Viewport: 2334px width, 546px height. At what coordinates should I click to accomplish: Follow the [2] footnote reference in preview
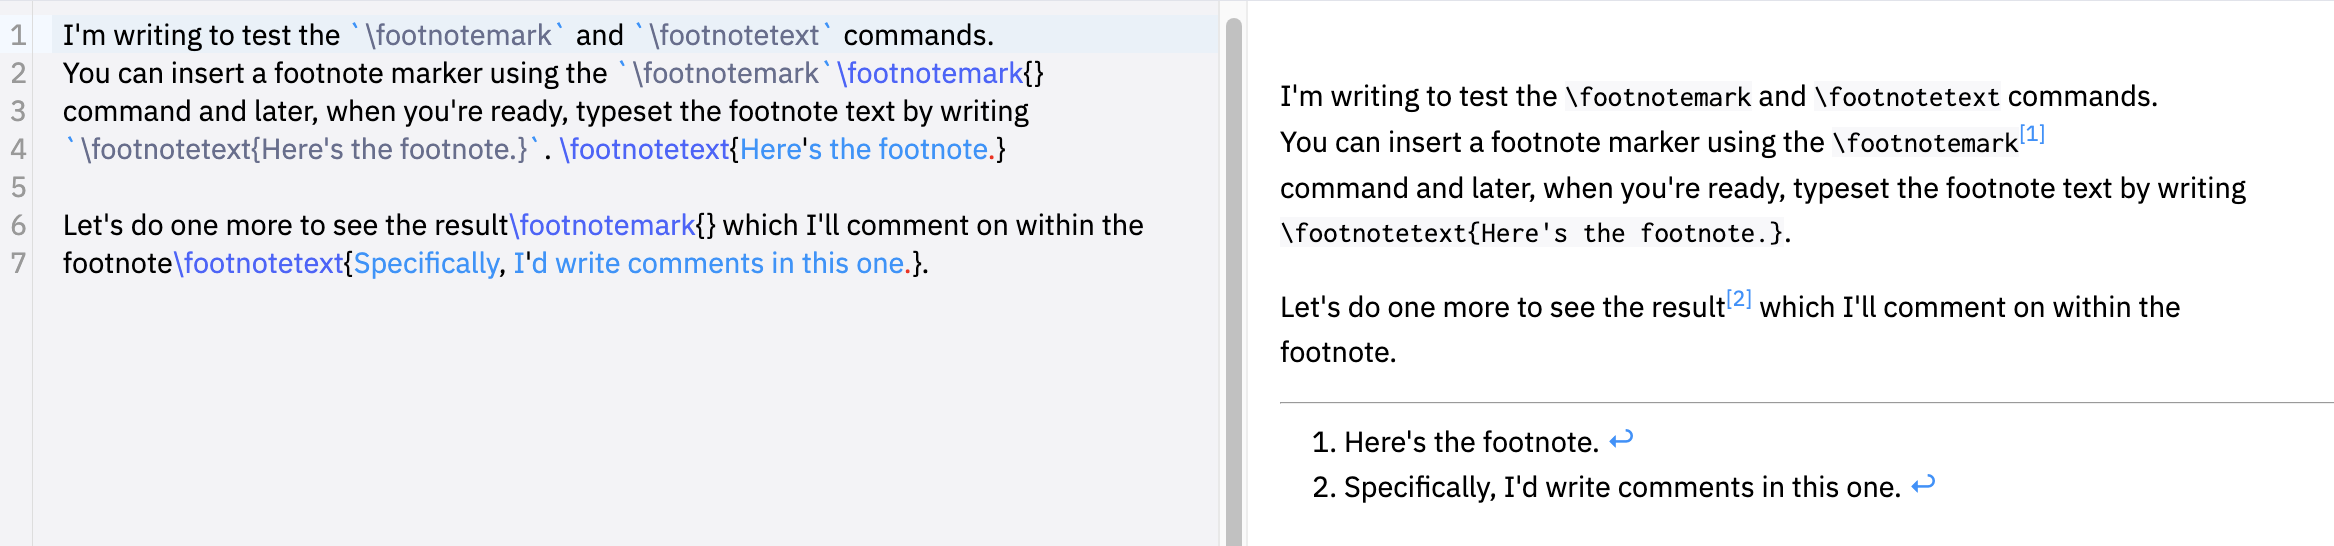[x=1739, y=298]
